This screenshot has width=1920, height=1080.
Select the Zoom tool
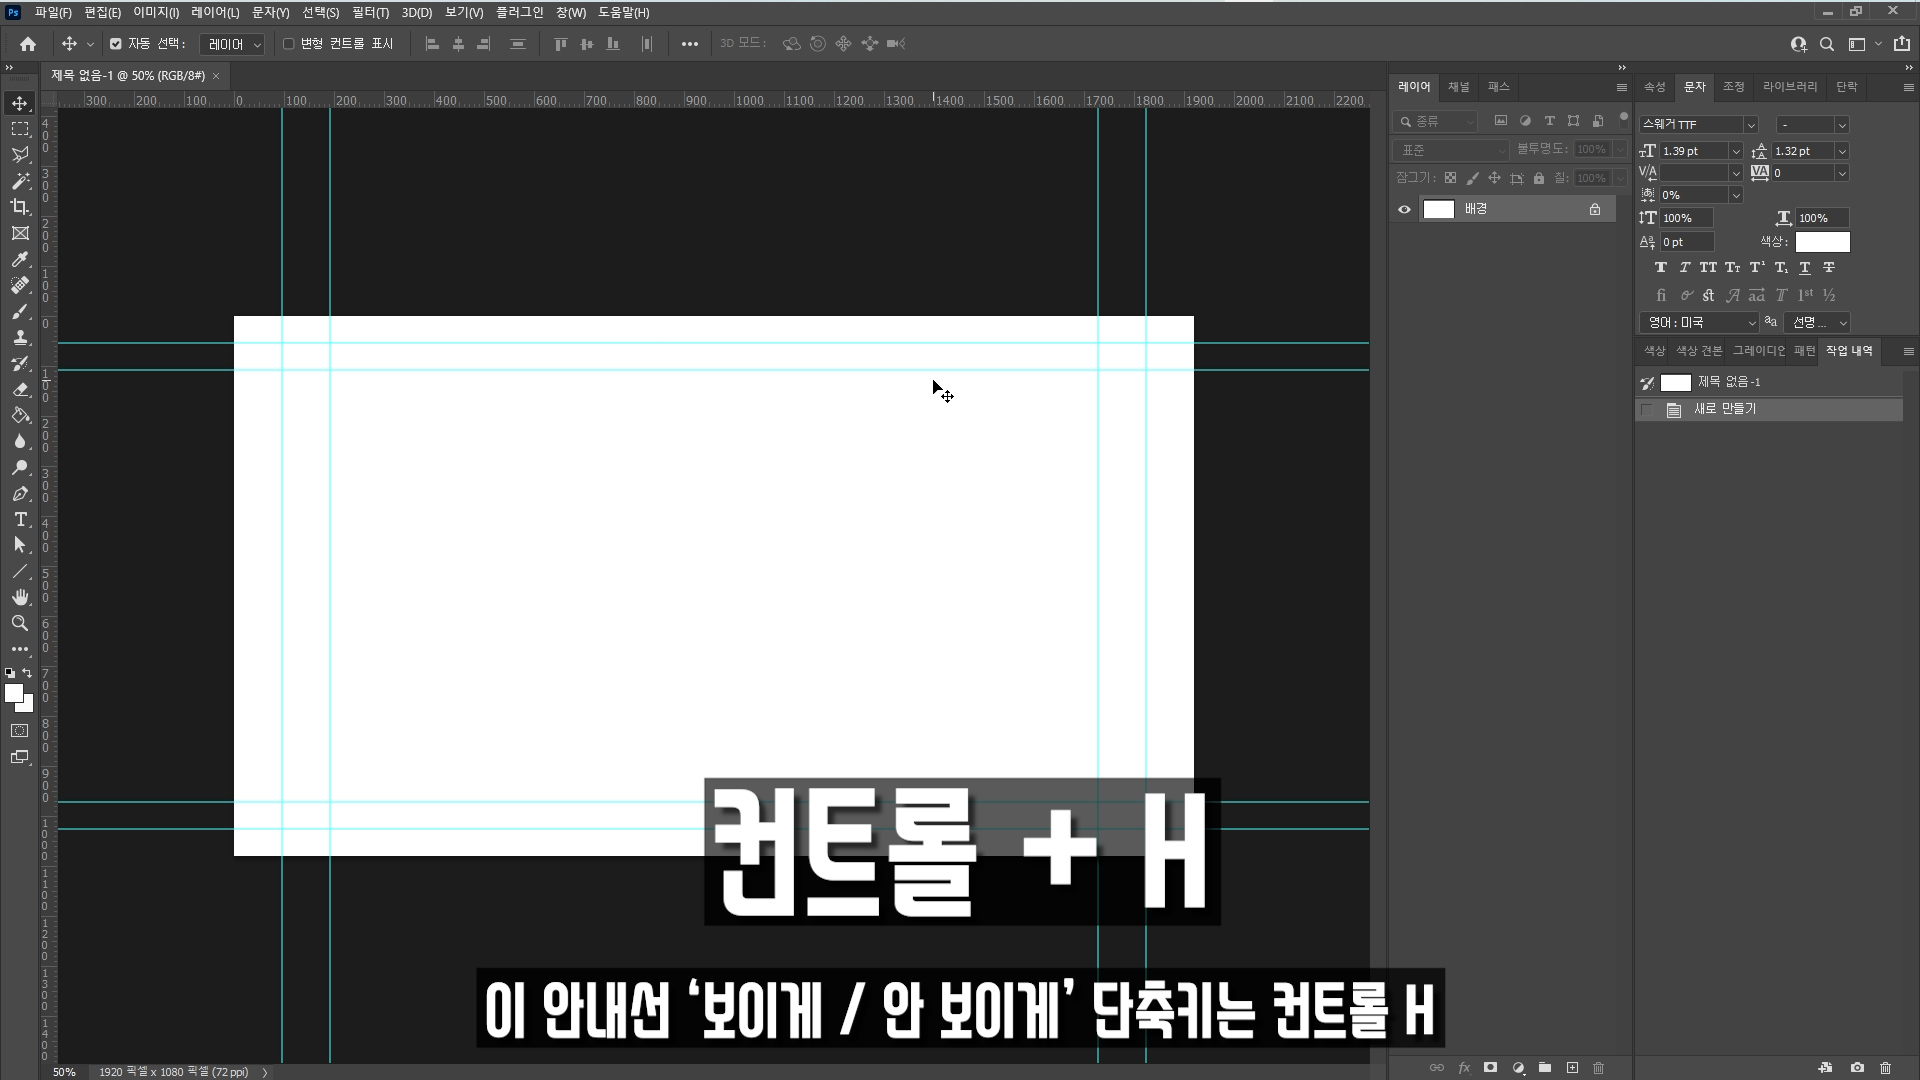20,623
